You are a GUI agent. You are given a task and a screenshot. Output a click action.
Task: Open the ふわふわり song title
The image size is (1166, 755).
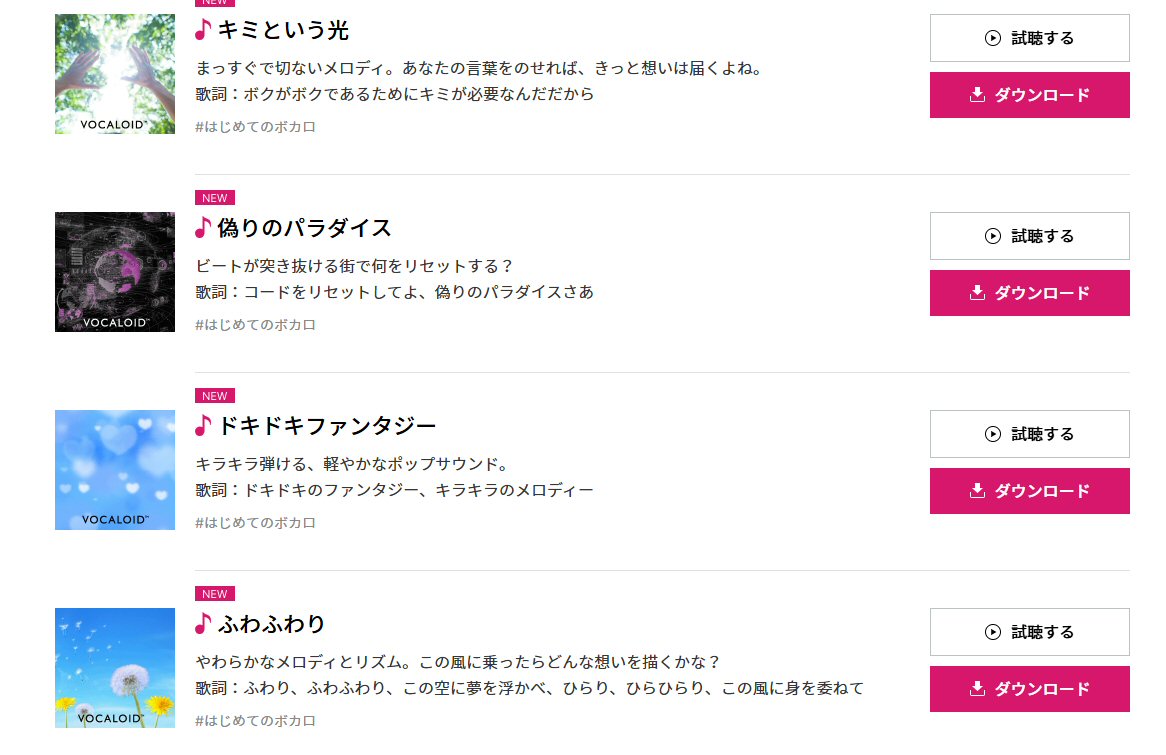pyautogui.click(x=271, y=624)
